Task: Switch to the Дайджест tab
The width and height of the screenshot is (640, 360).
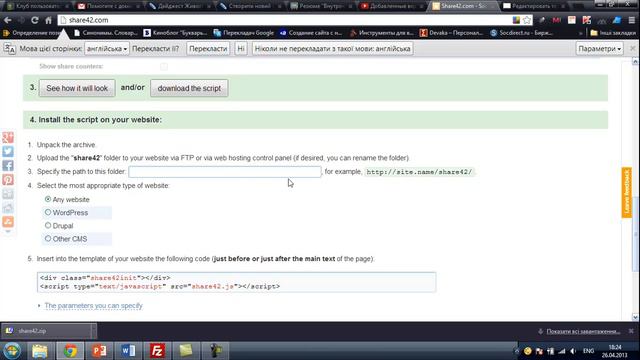Action: tap(179, 6)
